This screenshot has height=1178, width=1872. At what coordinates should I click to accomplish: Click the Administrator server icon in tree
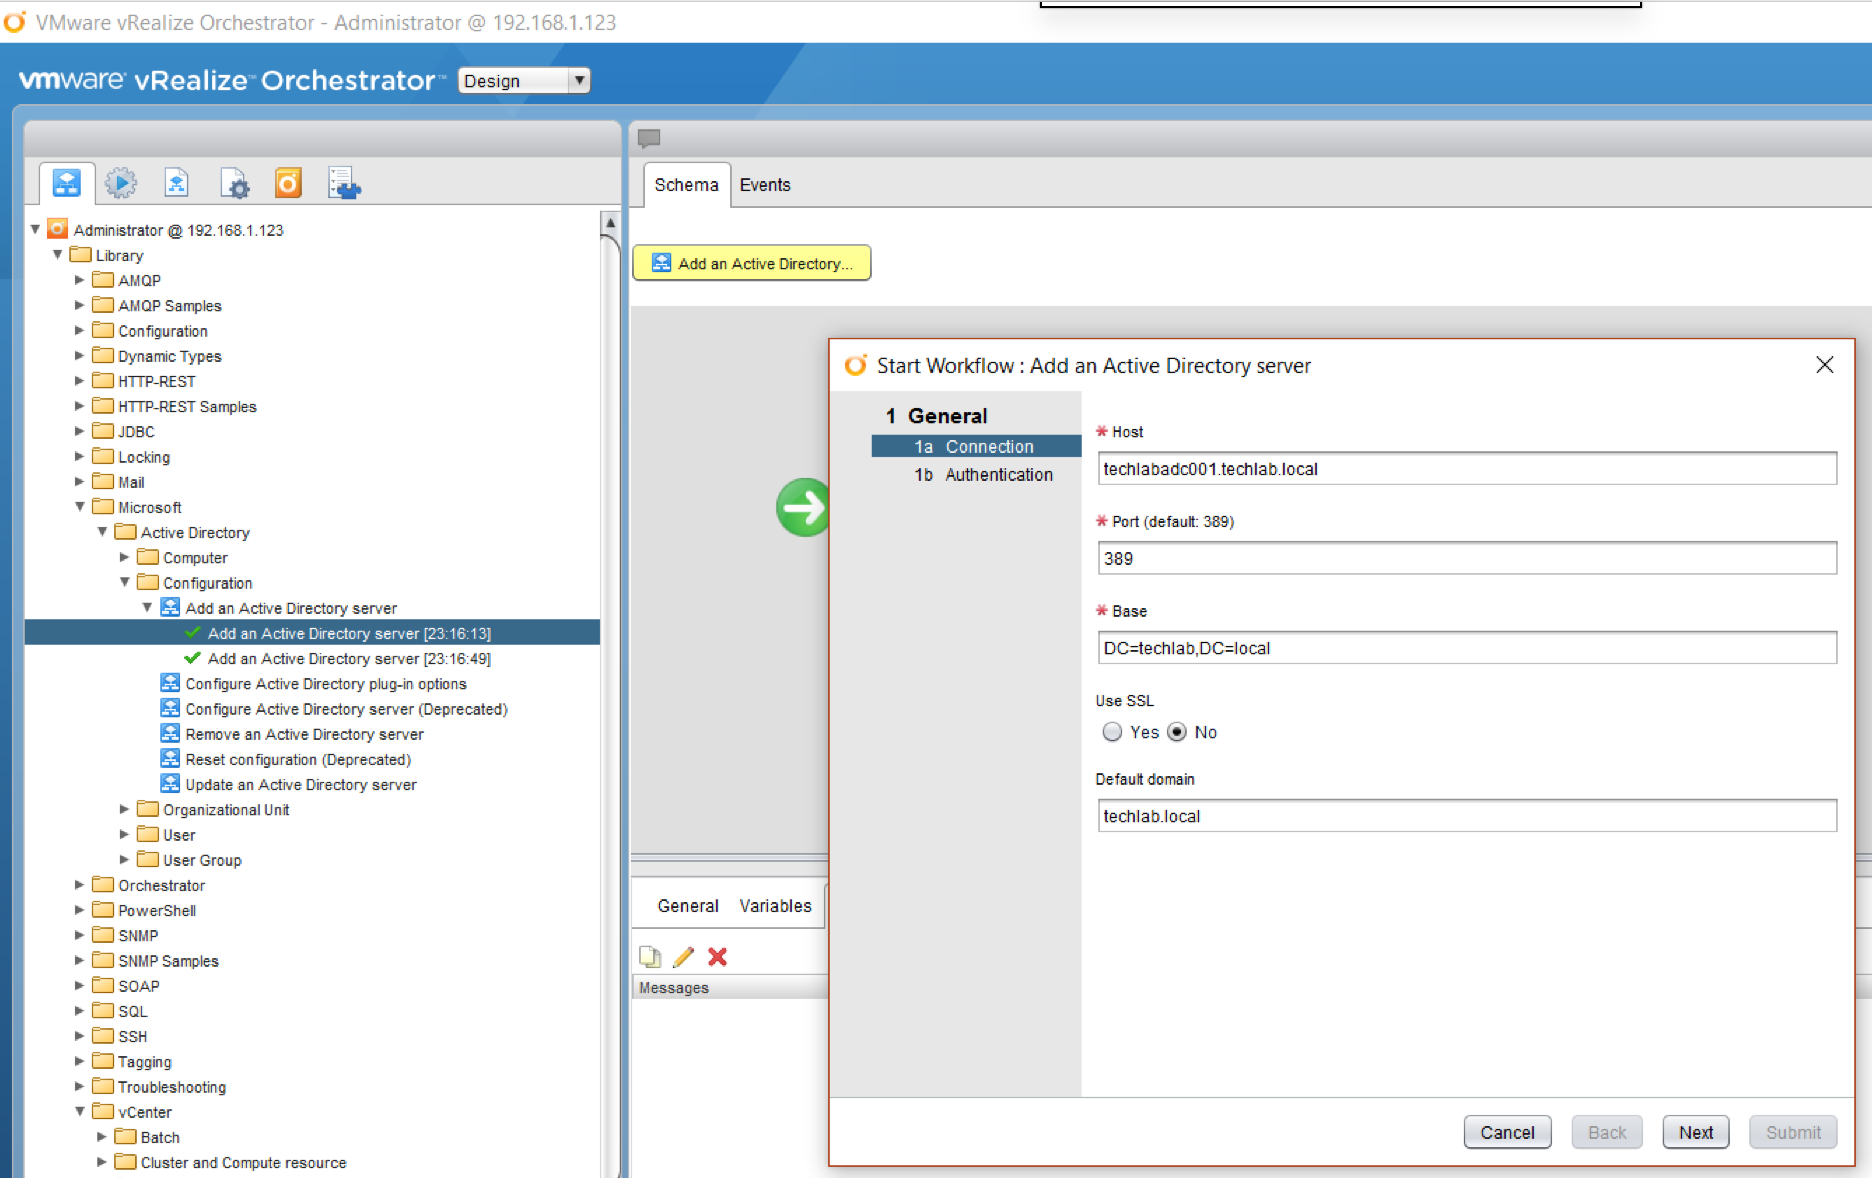58,229
